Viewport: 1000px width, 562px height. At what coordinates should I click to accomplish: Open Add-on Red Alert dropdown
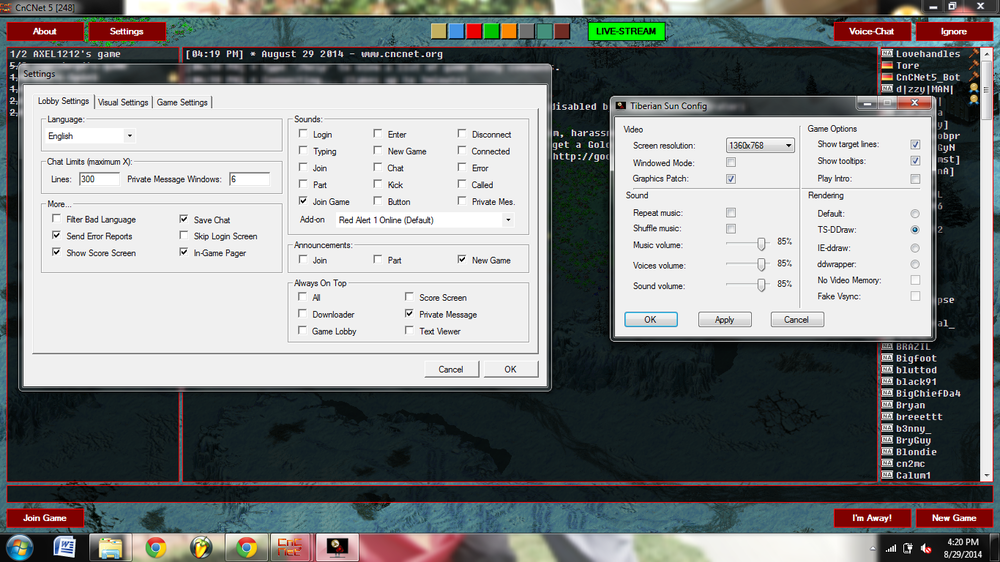[425, 220]
